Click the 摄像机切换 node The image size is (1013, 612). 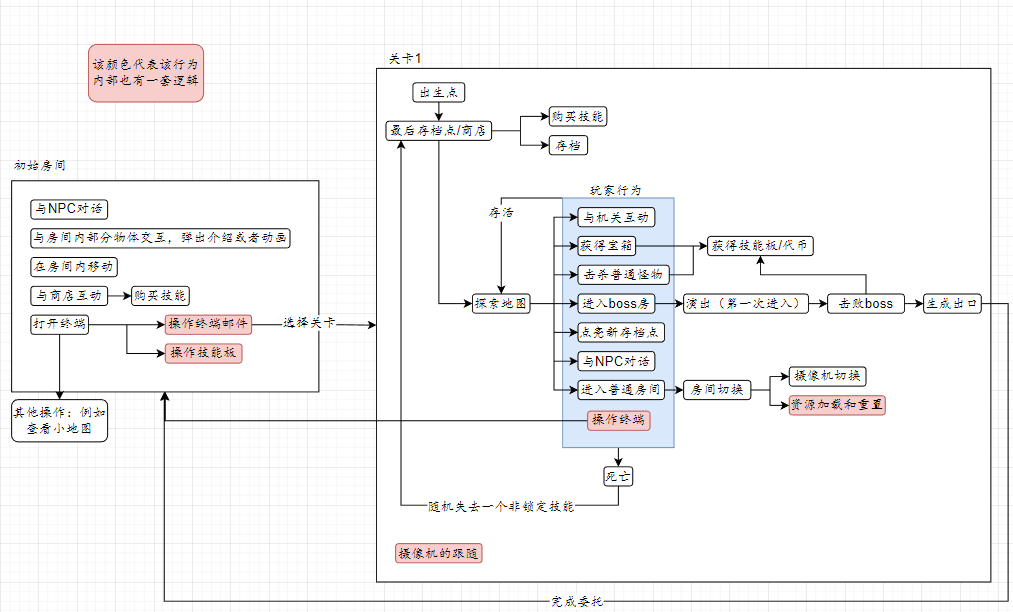pos(828,376)
